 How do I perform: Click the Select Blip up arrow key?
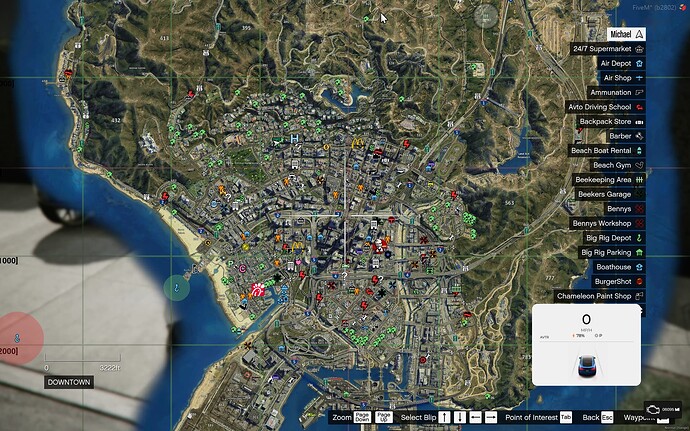(444, 417)
